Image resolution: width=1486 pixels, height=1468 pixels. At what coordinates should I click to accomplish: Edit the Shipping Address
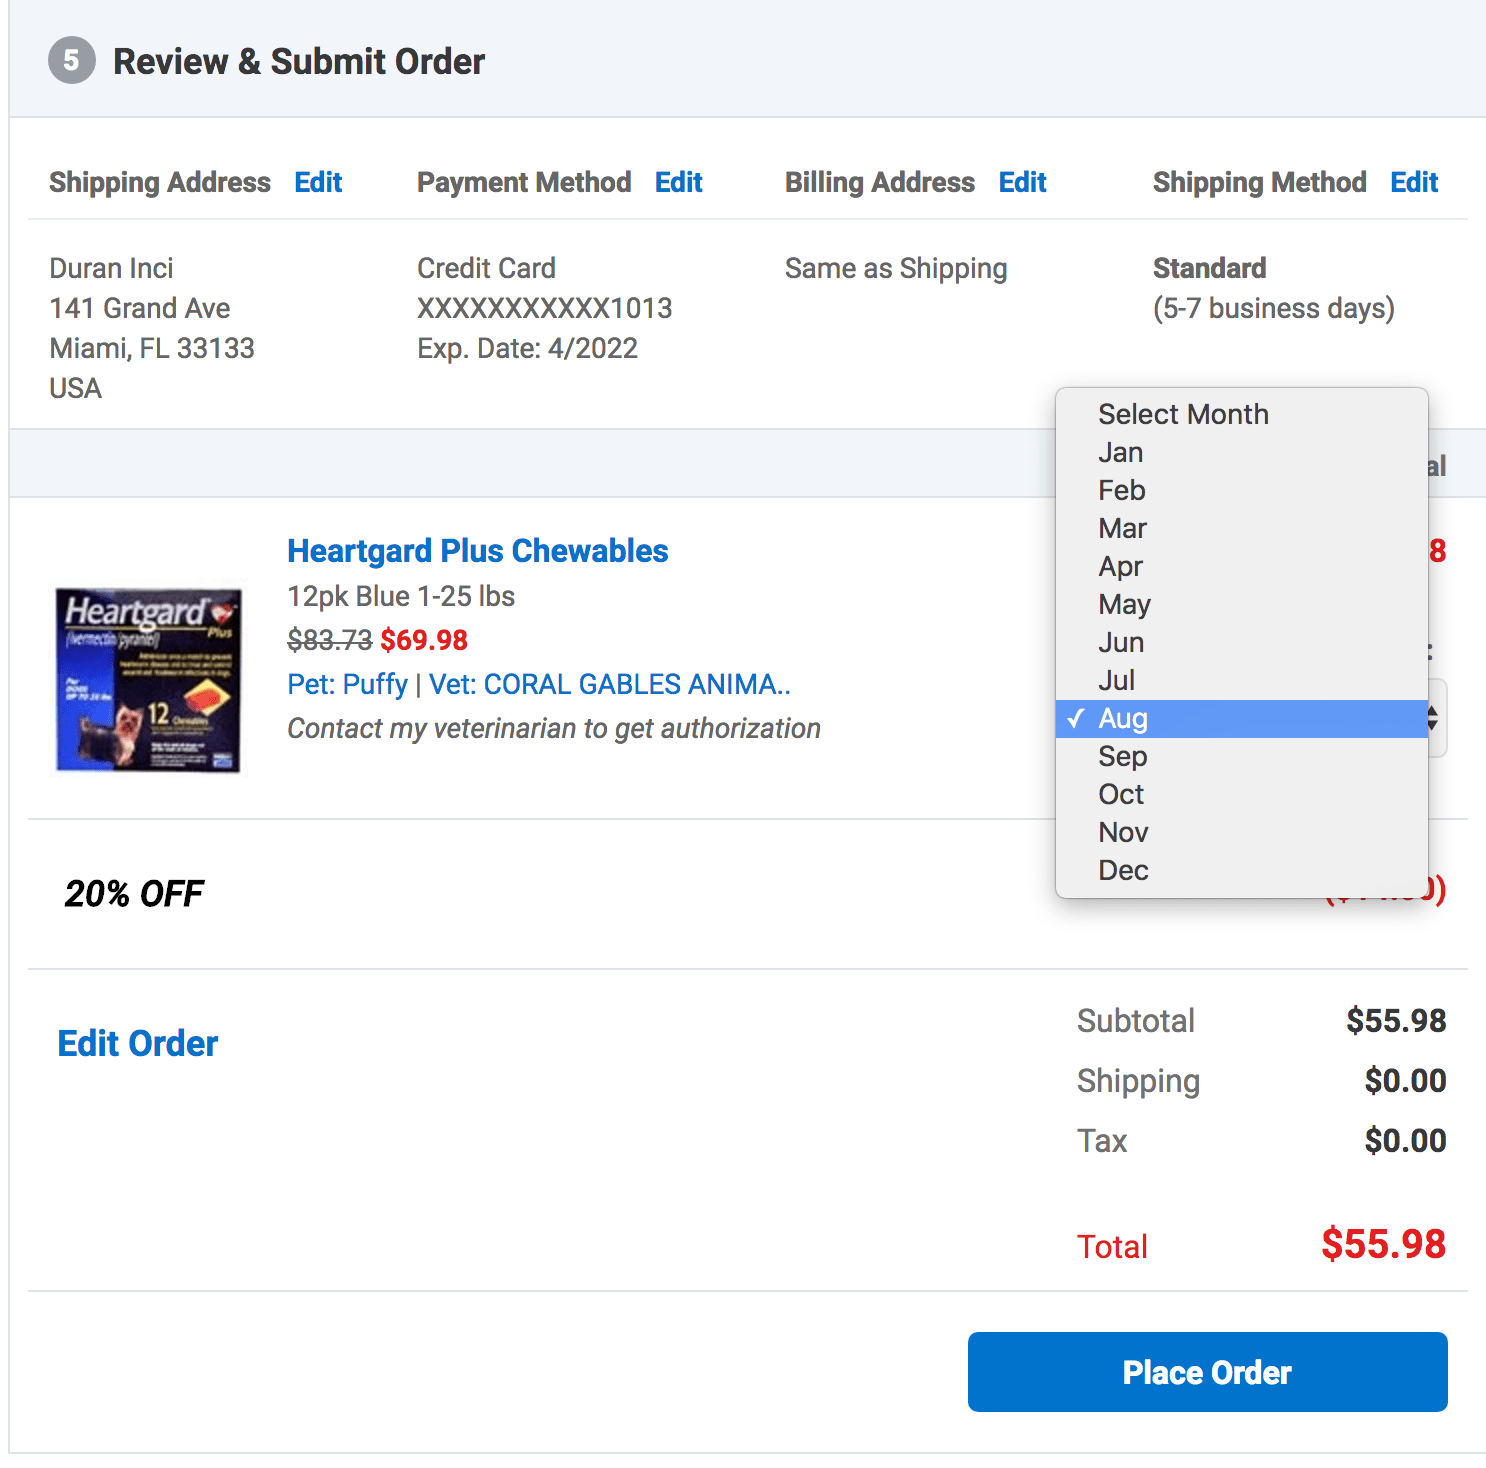(318, 182)
